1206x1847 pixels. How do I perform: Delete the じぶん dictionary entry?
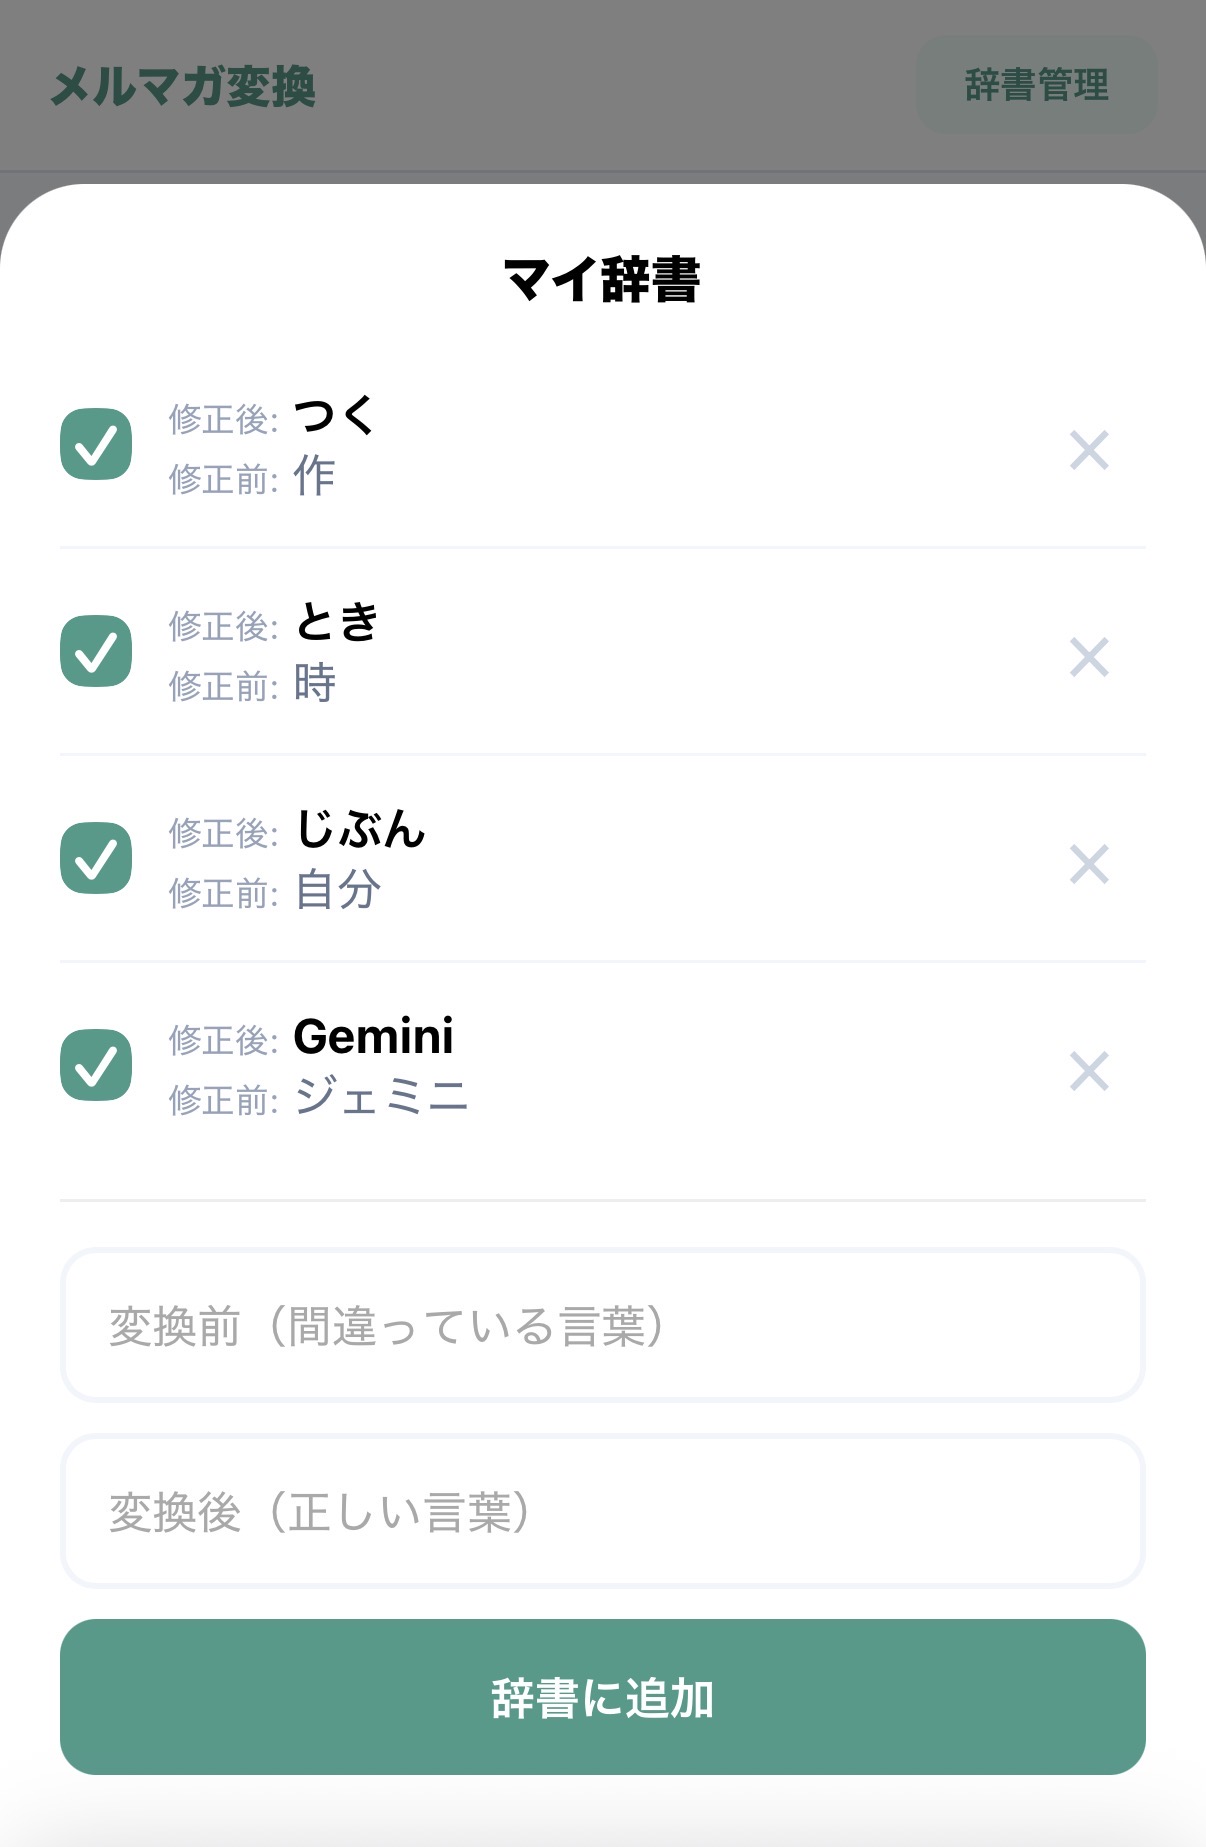[1089, 865]
